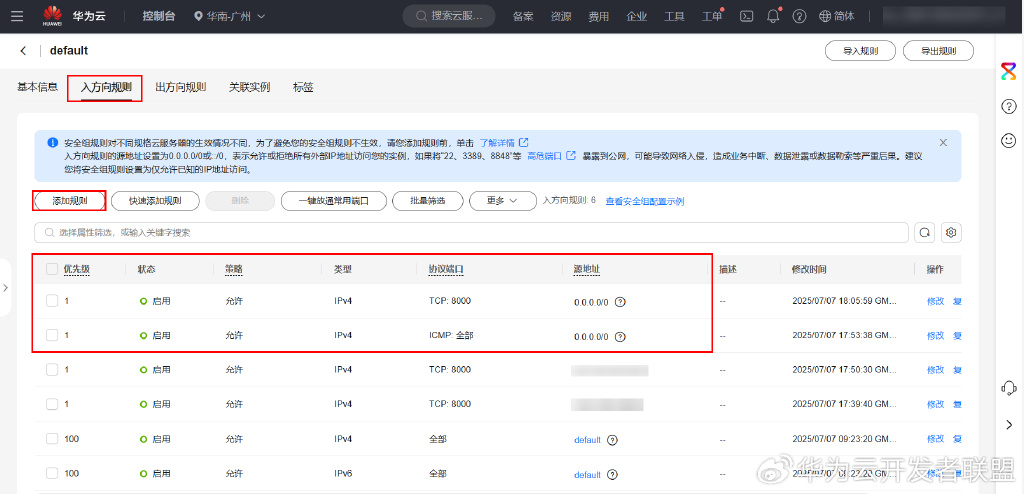Viewport: 1024px width, 494px height.
Task: Click help icon next to 0.0.0.0/0 in TCP: 8000 row
Action: pos(620,302)
